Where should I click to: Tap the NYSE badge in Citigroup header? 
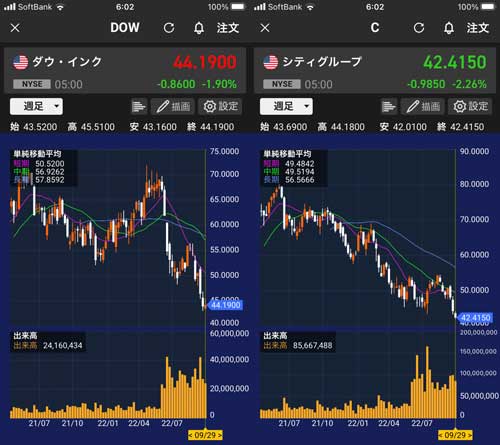click(x=282, y=84)
